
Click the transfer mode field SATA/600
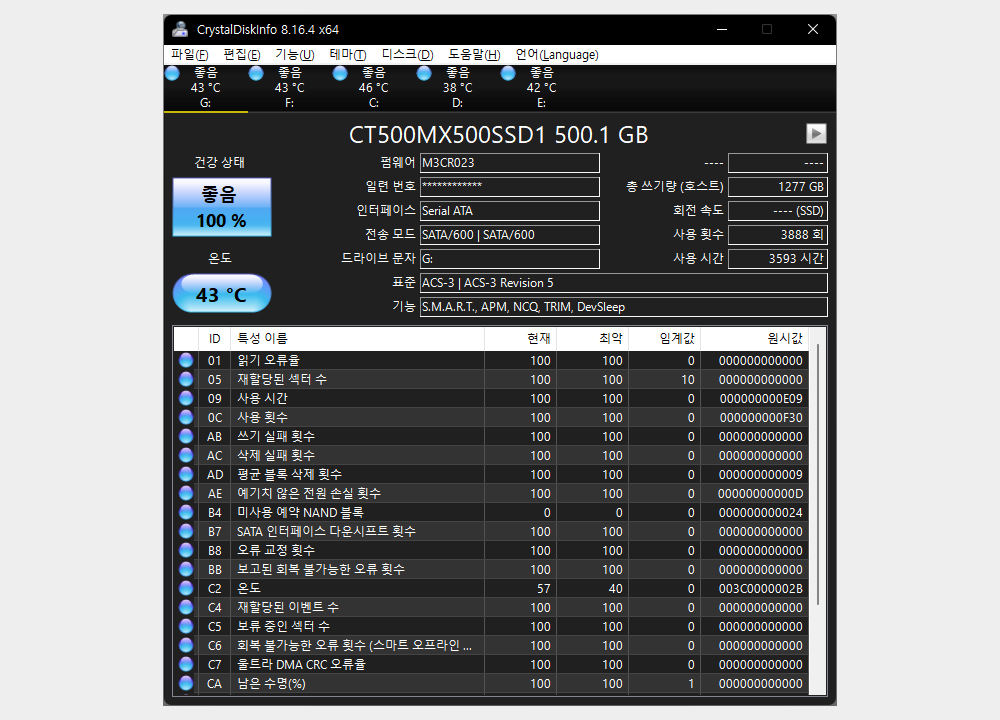click(x=510, y=235)
